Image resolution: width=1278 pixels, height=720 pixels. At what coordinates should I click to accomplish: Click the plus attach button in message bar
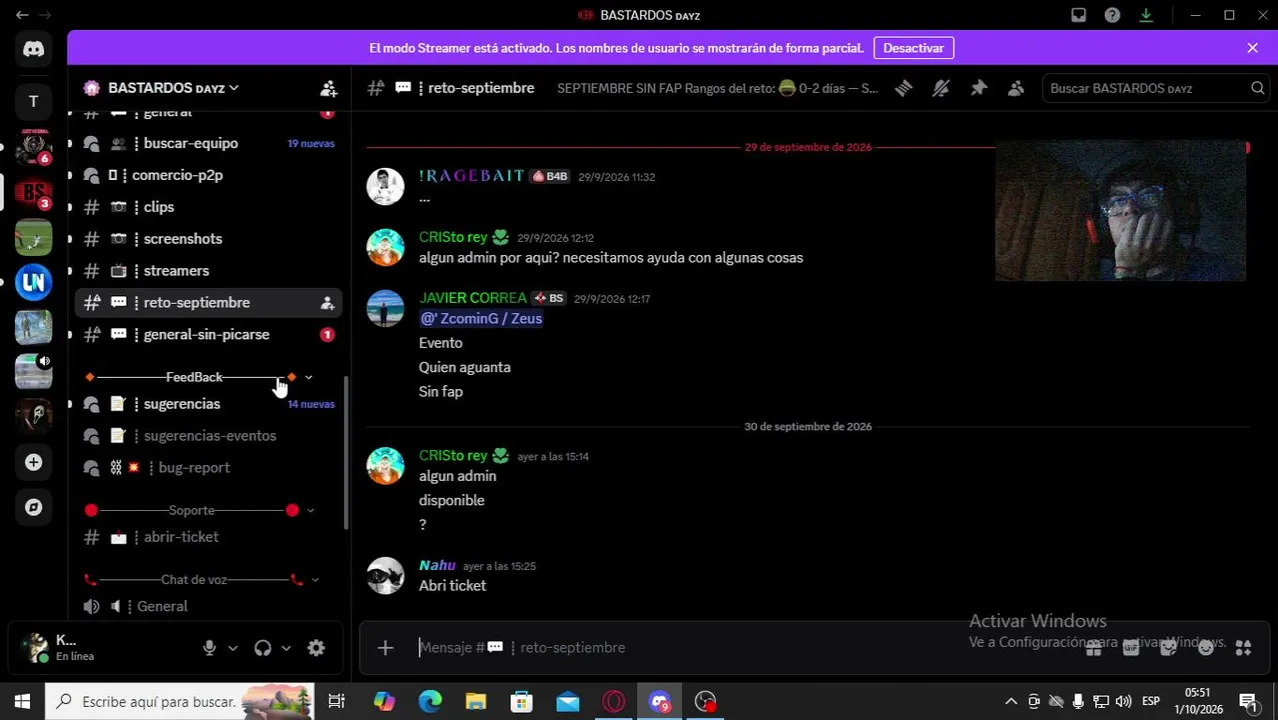[x=385, y=648]
